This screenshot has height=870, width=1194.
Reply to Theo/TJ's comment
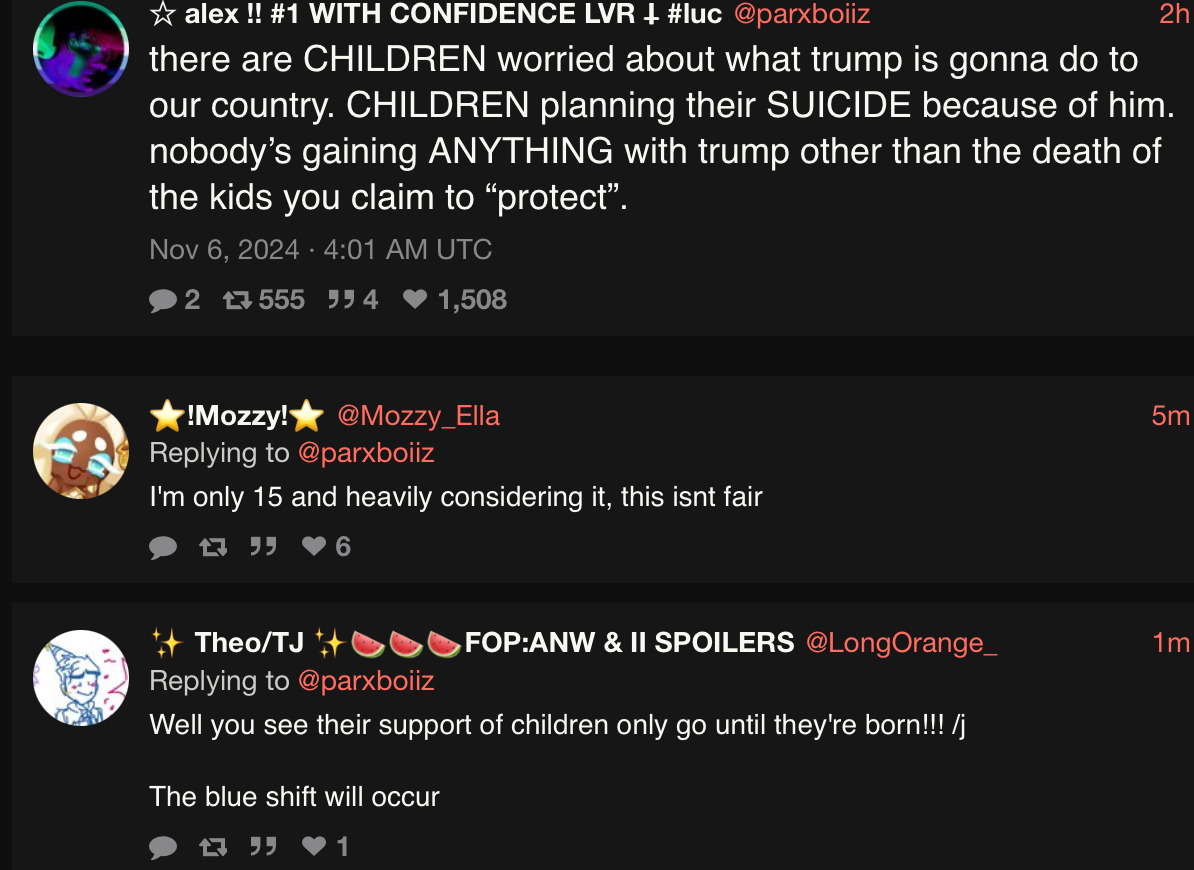click(x=163, y=847)
